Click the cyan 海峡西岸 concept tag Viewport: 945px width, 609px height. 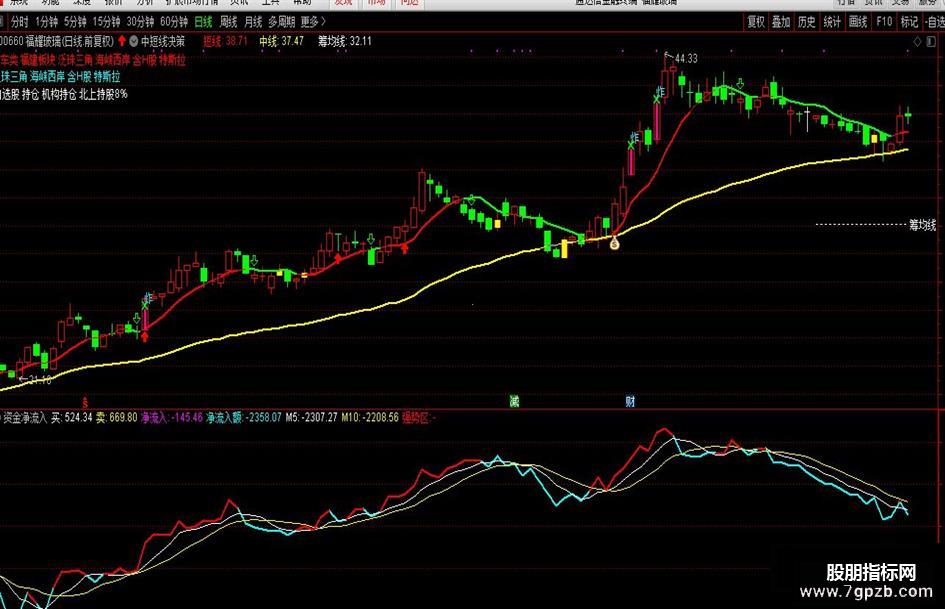(47, 77)
